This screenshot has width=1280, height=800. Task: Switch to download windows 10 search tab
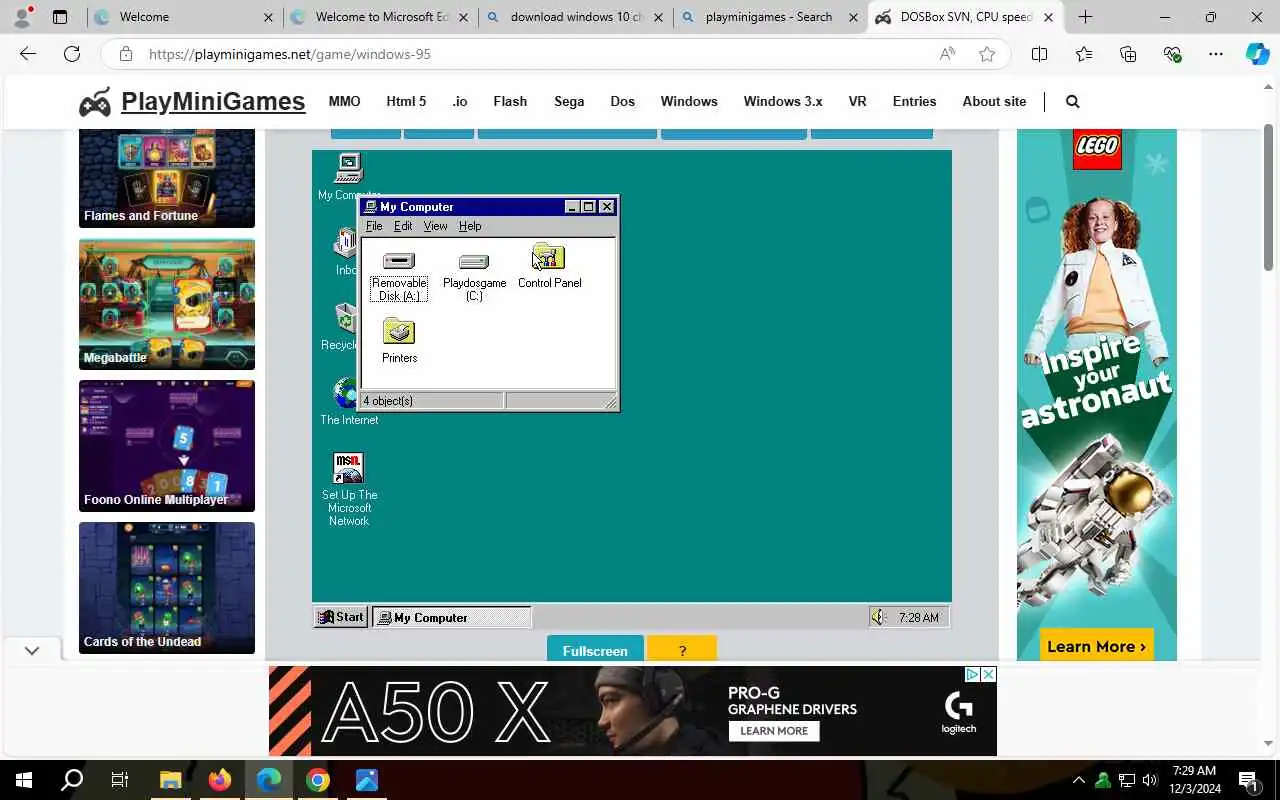575,17
